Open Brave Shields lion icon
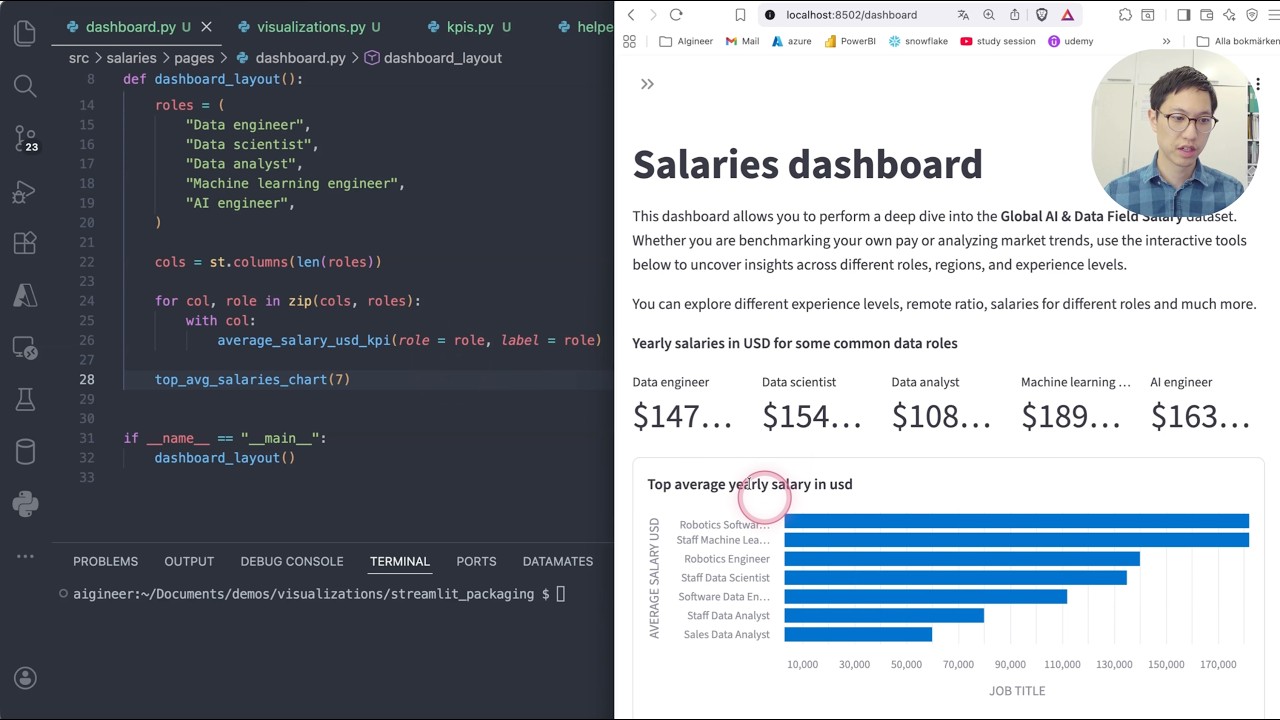The height and width of the screenshot is (720, 1280). click(1041, 15)
